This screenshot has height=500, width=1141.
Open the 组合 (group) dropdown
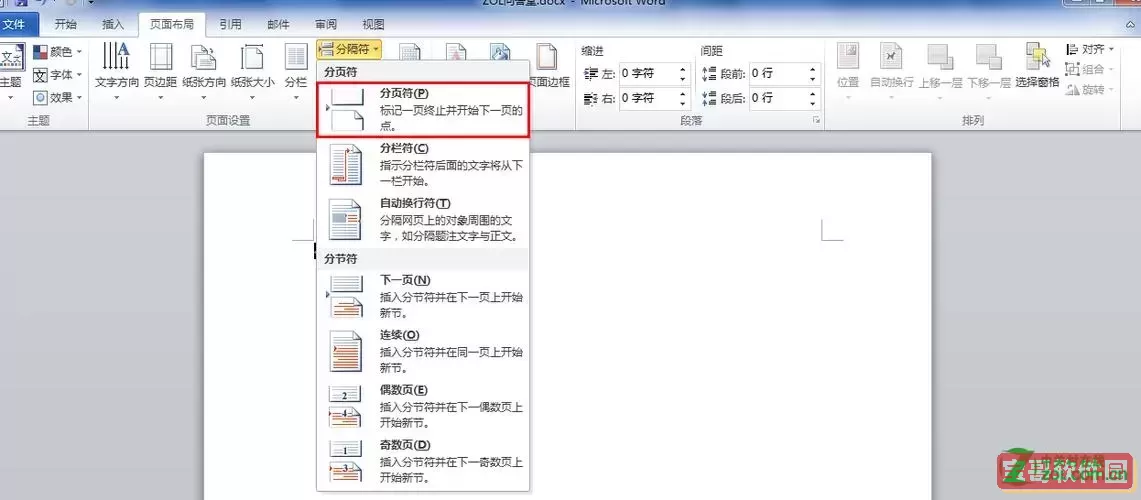(1090, 69)
